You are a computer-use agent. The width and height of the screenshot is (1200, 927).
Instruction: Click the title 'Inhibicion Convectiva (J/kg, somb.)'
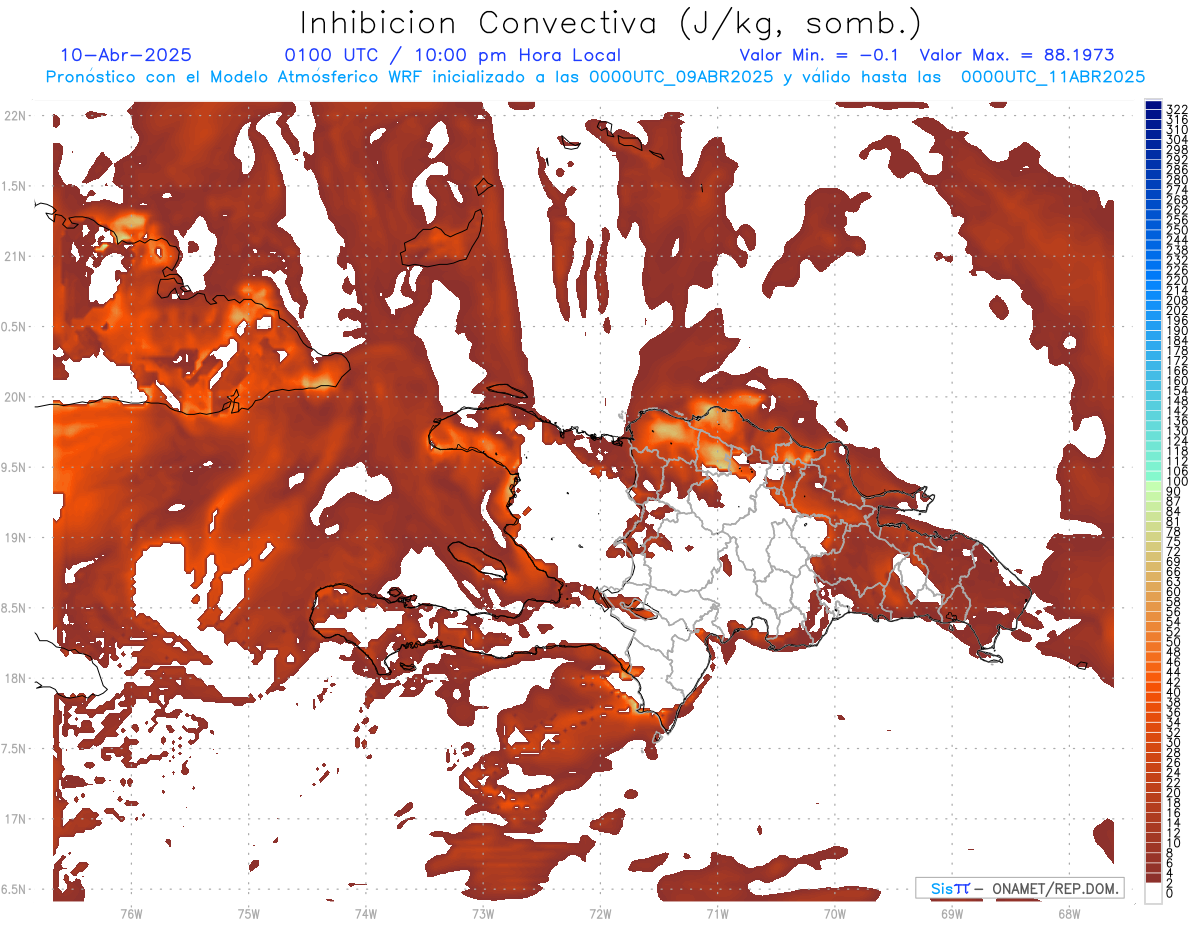click(x=611, y=23)
